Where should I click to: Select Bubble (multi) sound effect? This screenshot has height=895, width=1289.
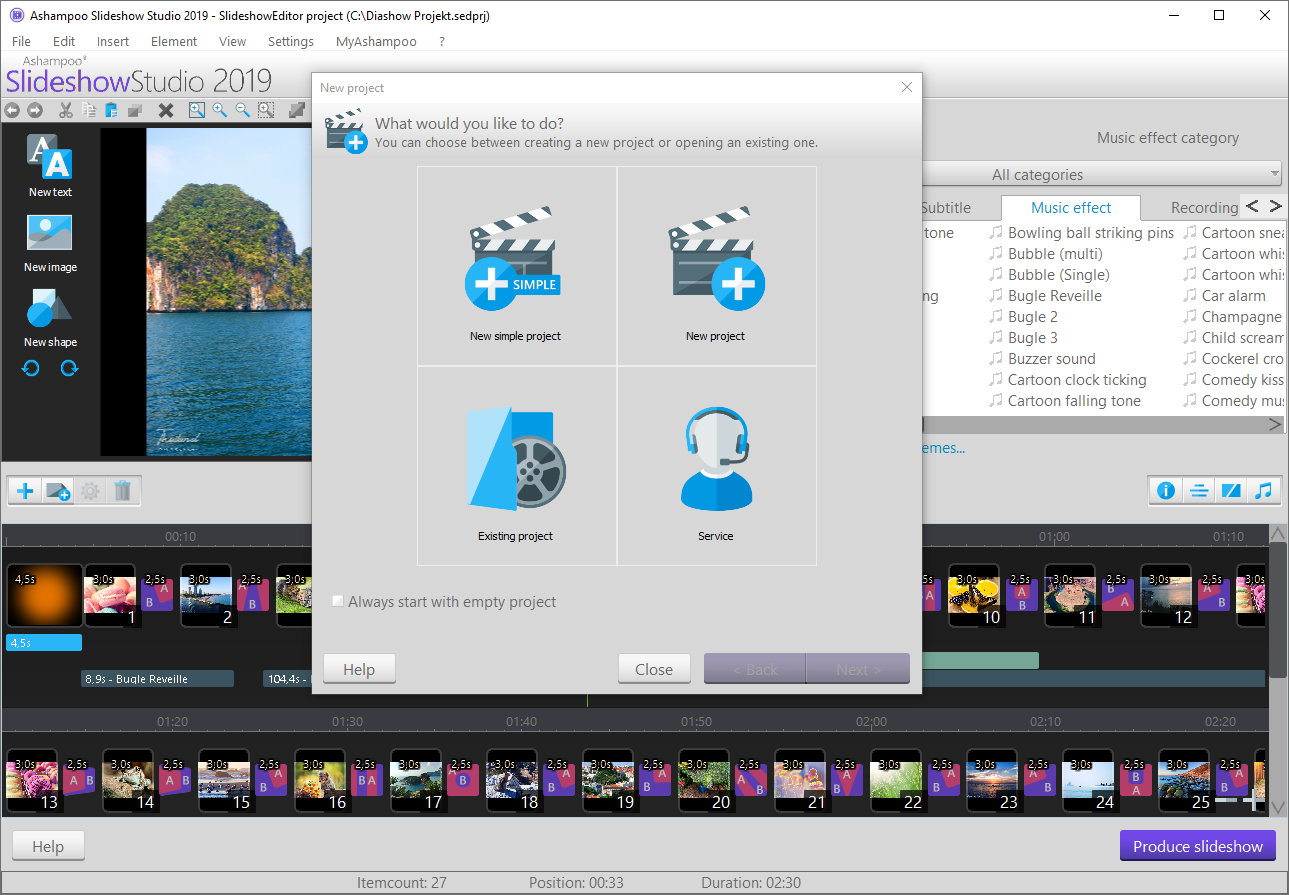1046,253
